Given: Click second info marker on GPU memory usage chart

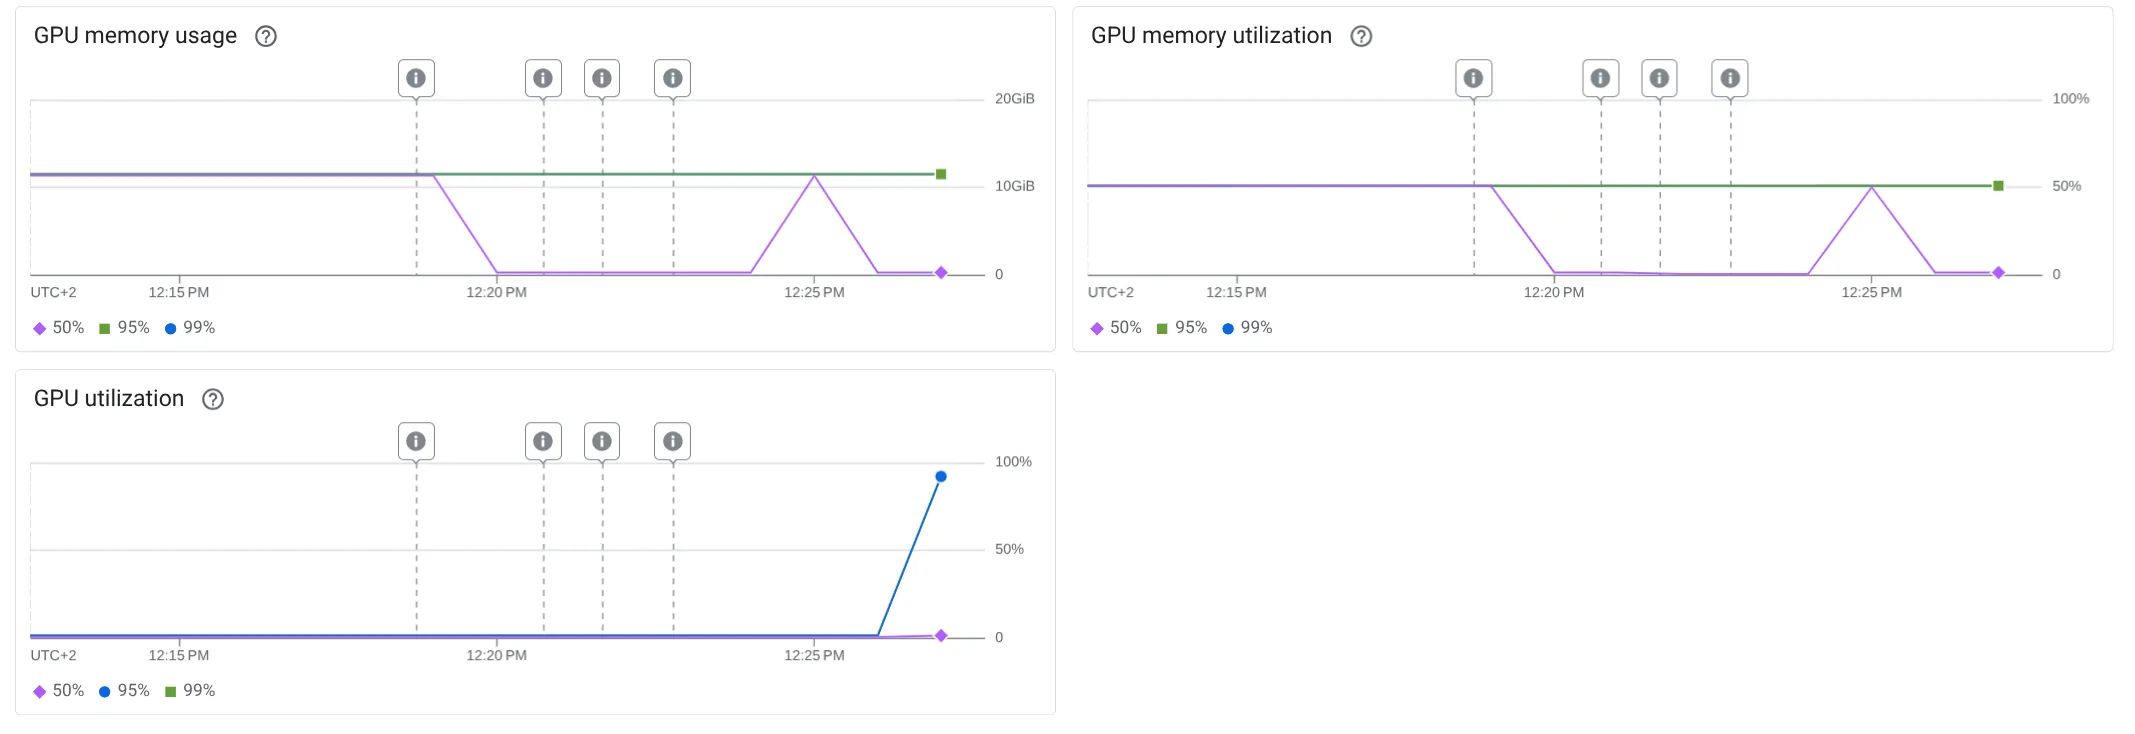Looking at the screenshot, I should click(x=543, y=78).
